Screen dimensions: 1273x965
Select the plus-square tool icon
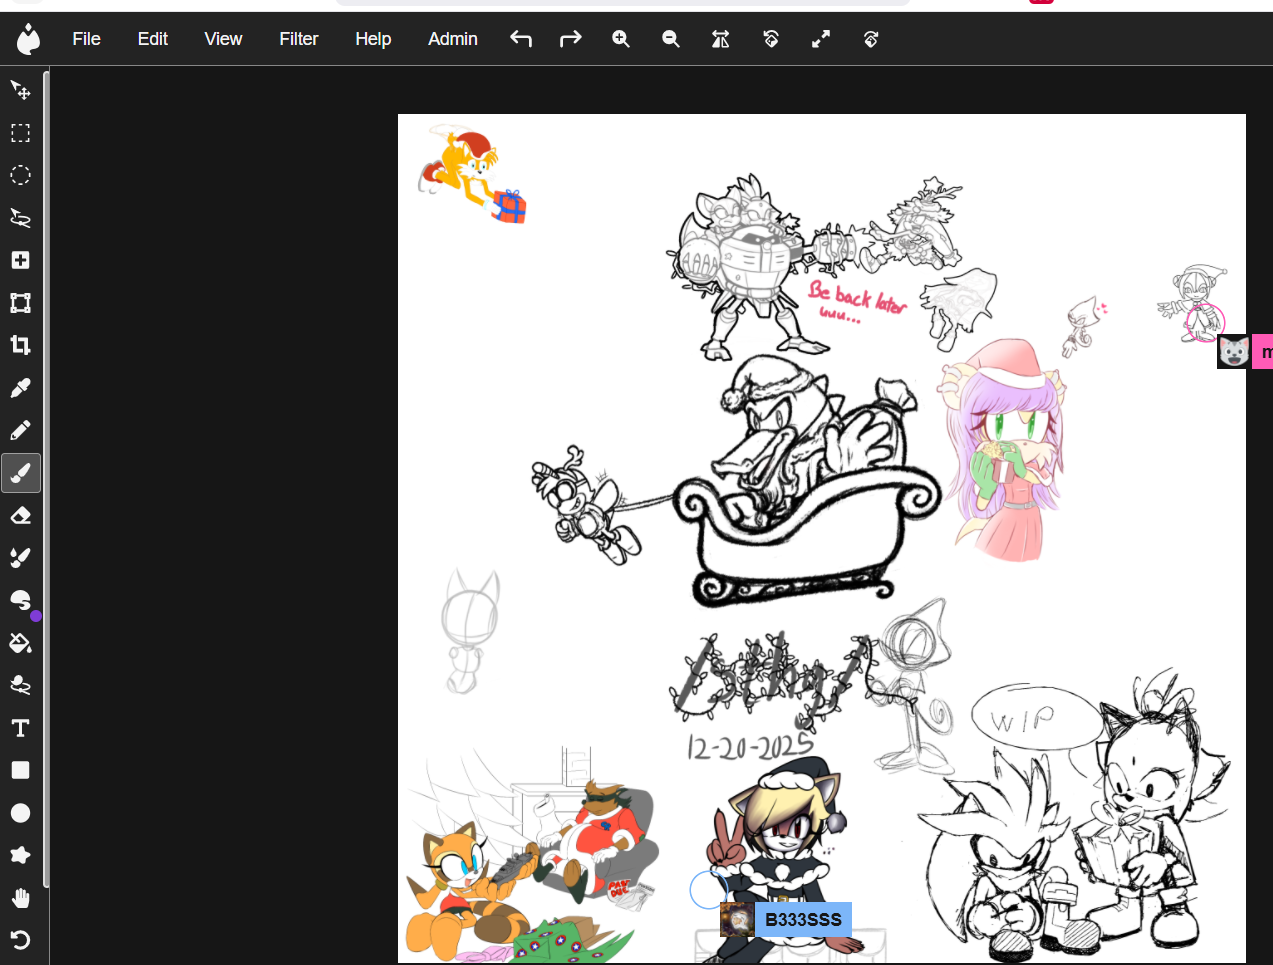(20, 260)
